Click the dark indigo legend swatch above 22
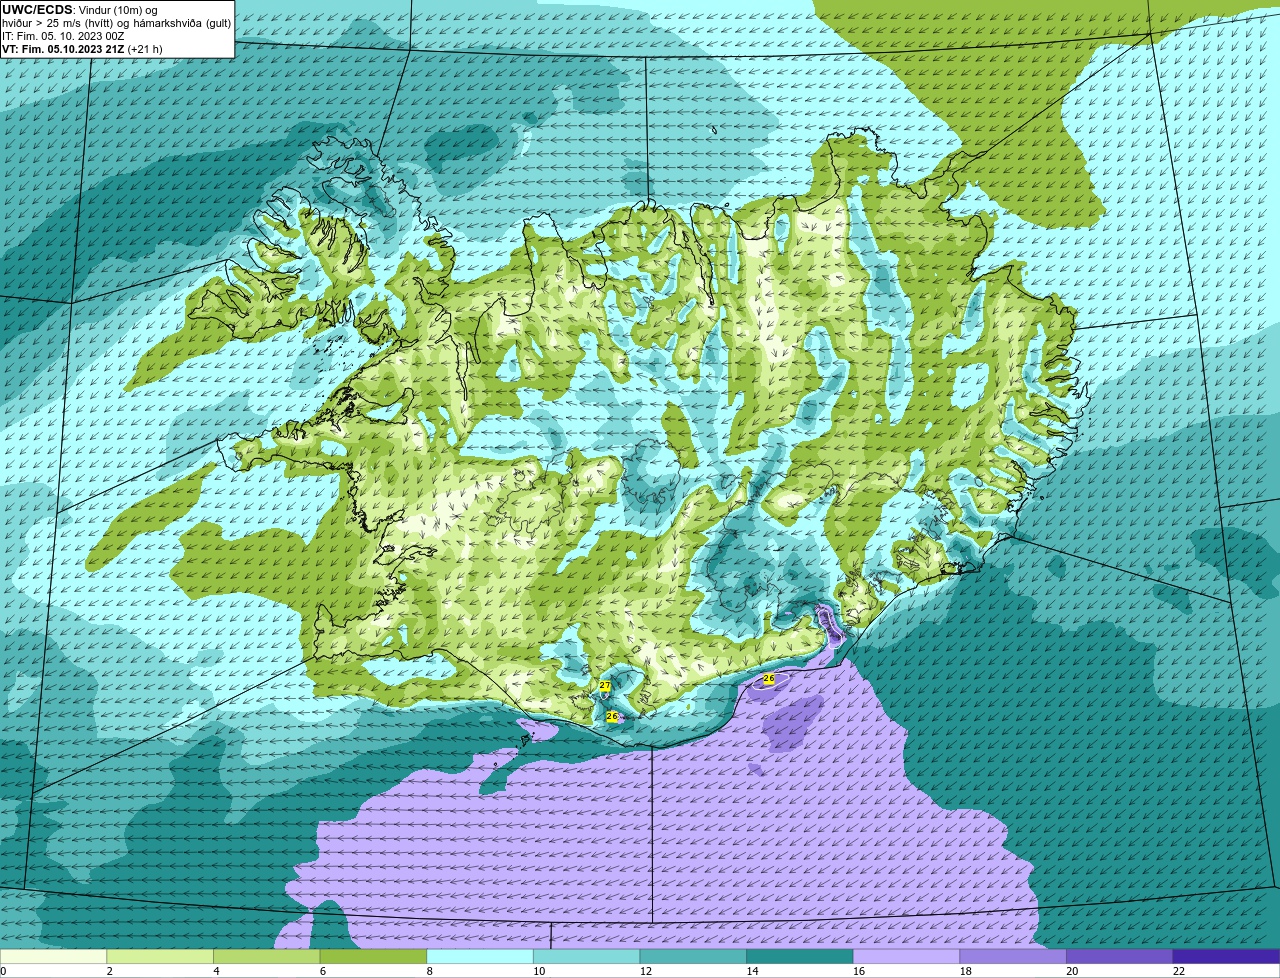 (1226, 956)
